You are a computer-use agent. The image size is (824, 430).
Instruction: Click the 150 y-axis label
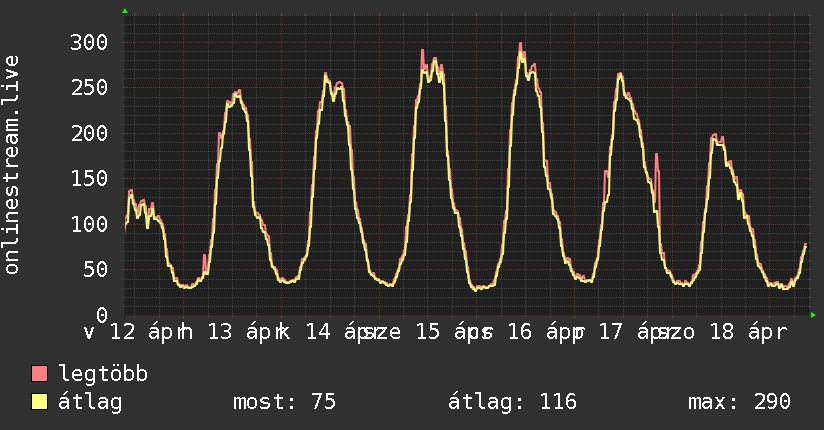(x=89, y=178)
